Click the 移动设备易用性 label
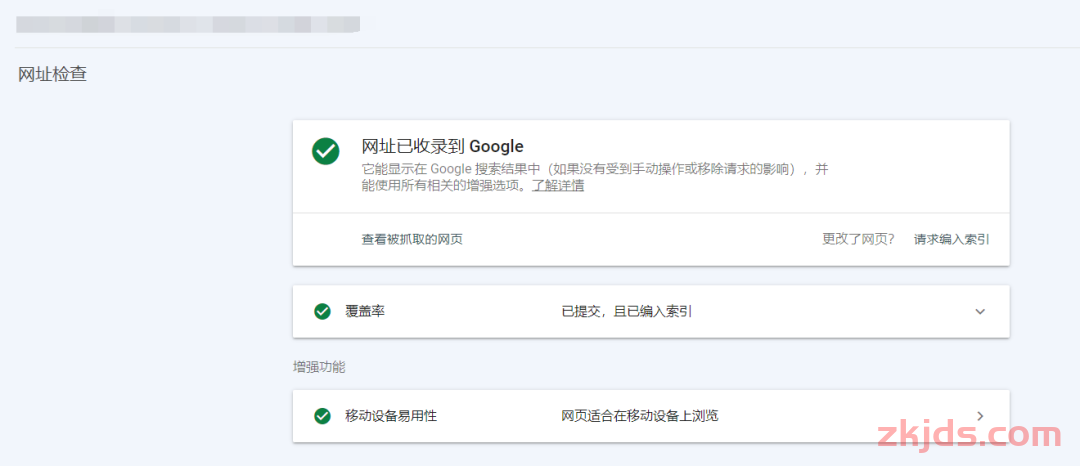 pos(391,416)
